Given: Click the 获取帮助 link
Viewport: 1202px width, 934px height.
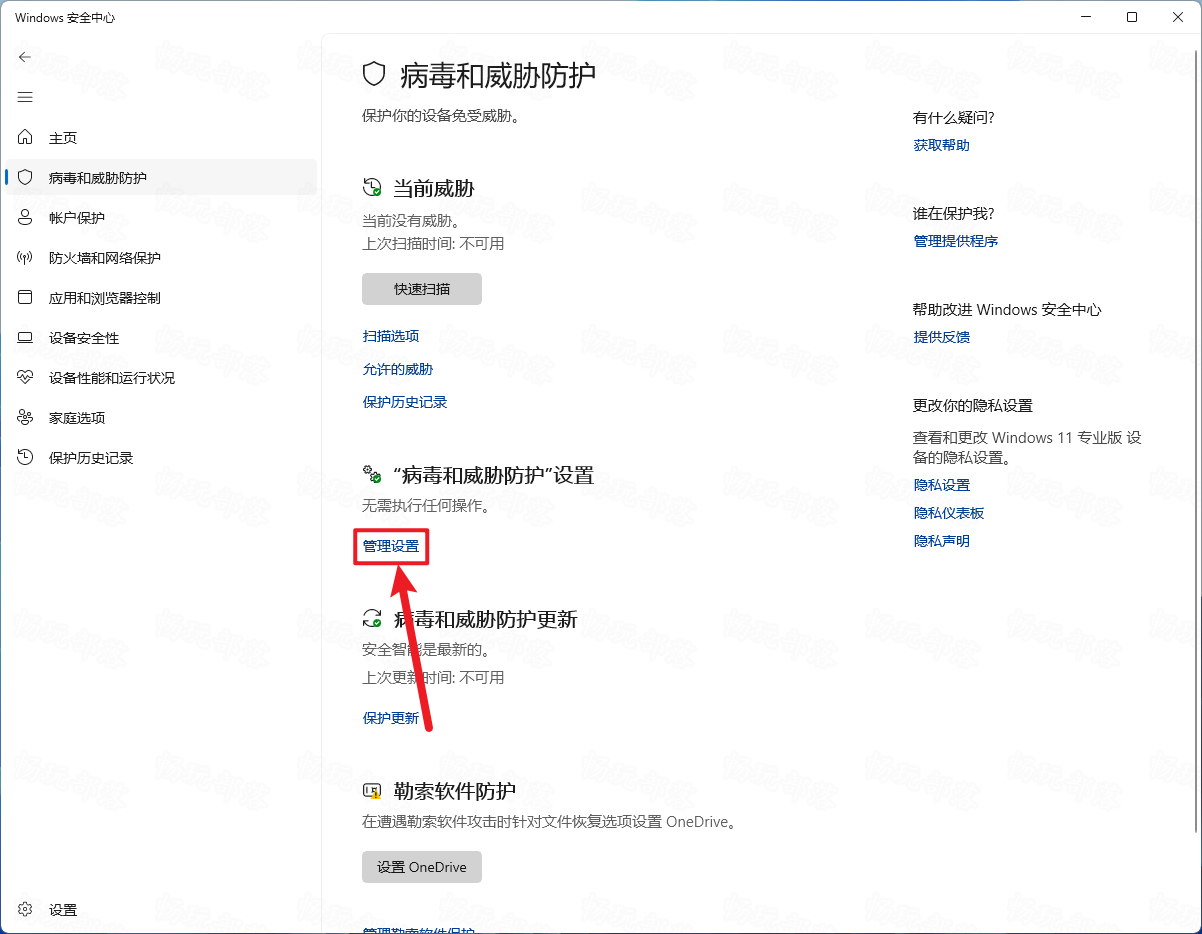Looking at the screenshot, I should [x=942, y=145].
